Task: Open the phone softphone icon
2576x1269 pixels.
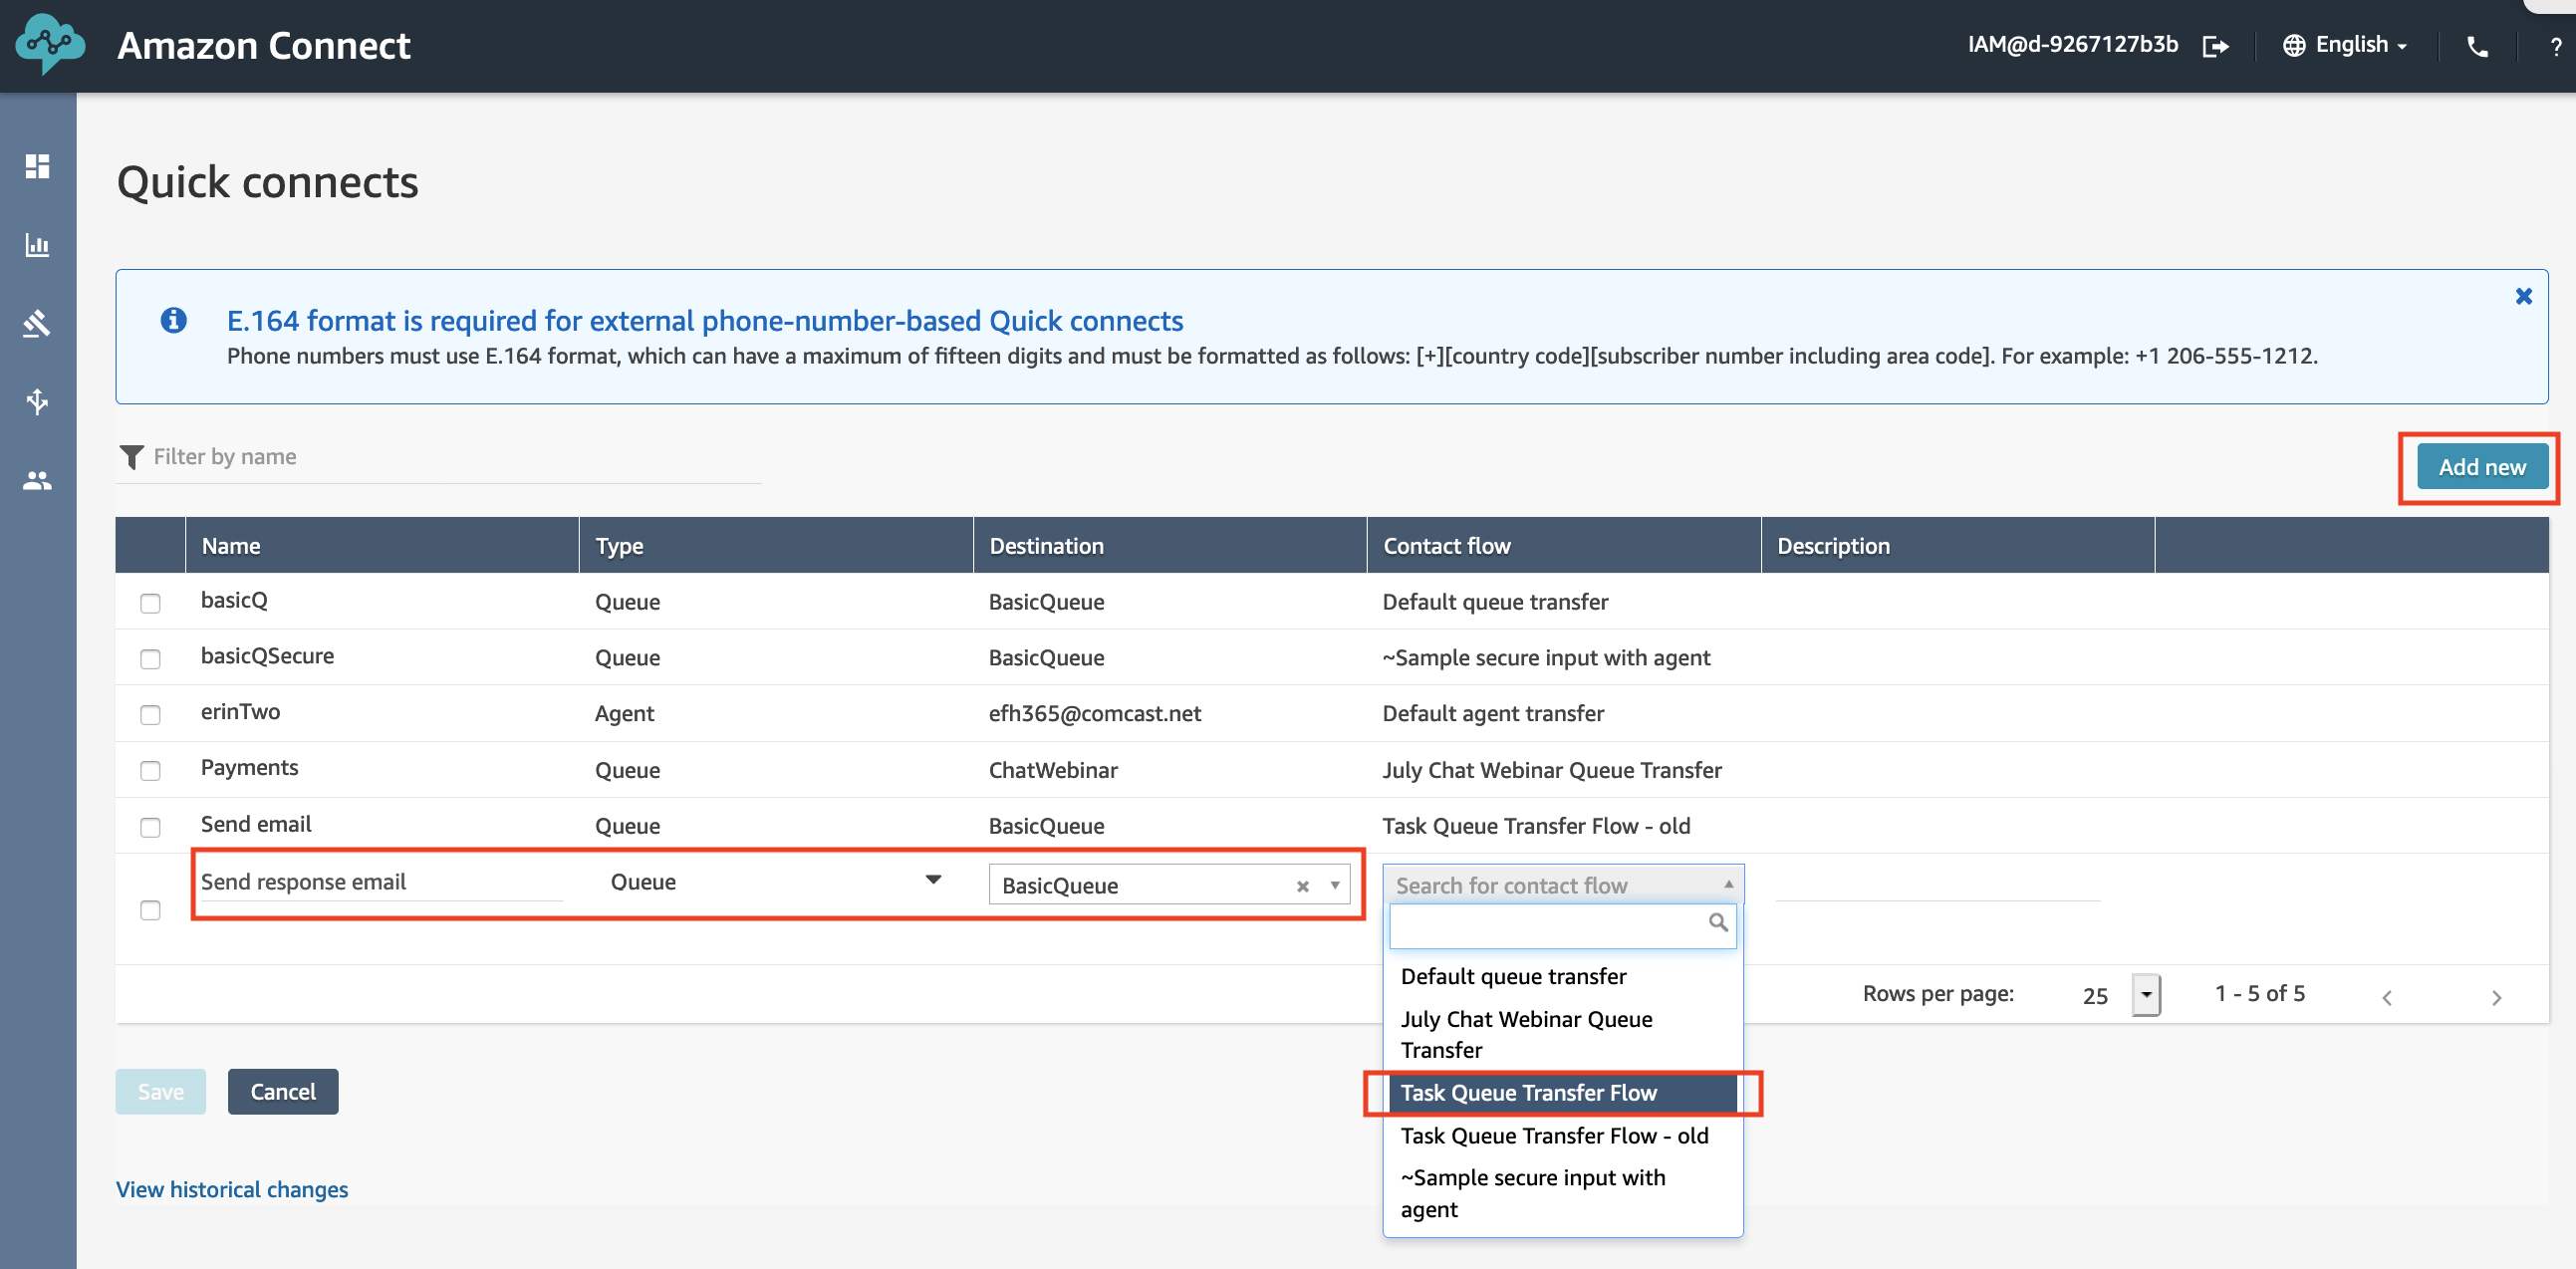Action: 2477,46
